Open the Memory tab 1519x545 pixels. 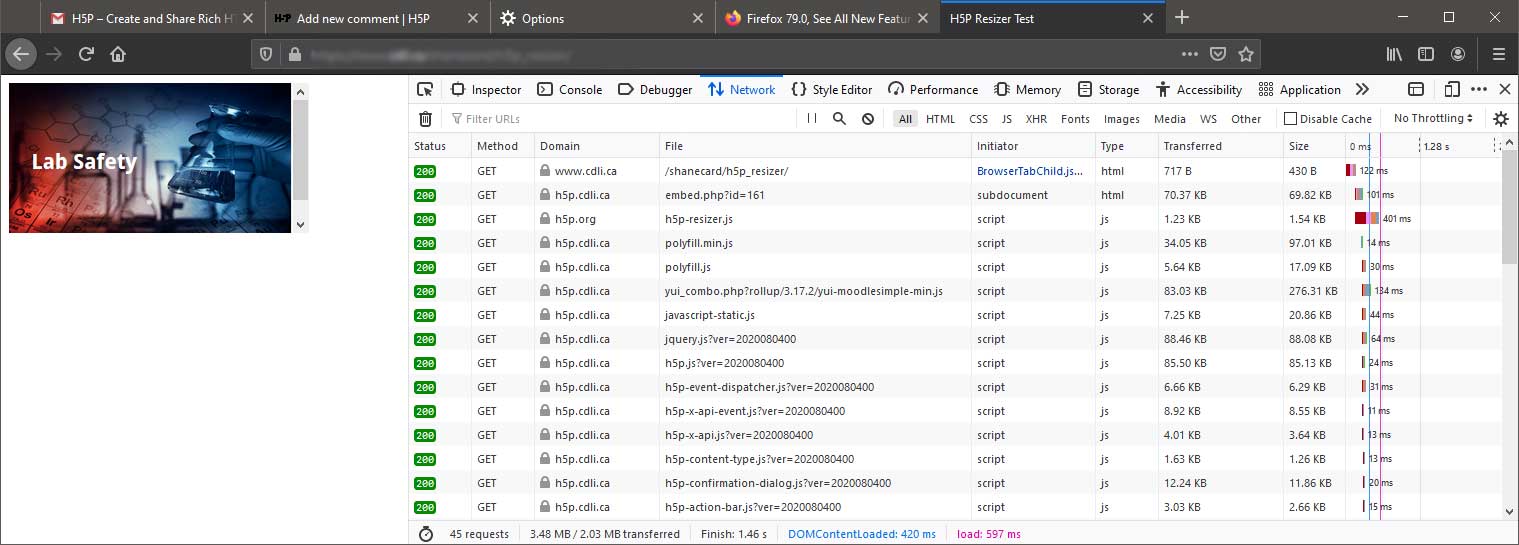1027,89
